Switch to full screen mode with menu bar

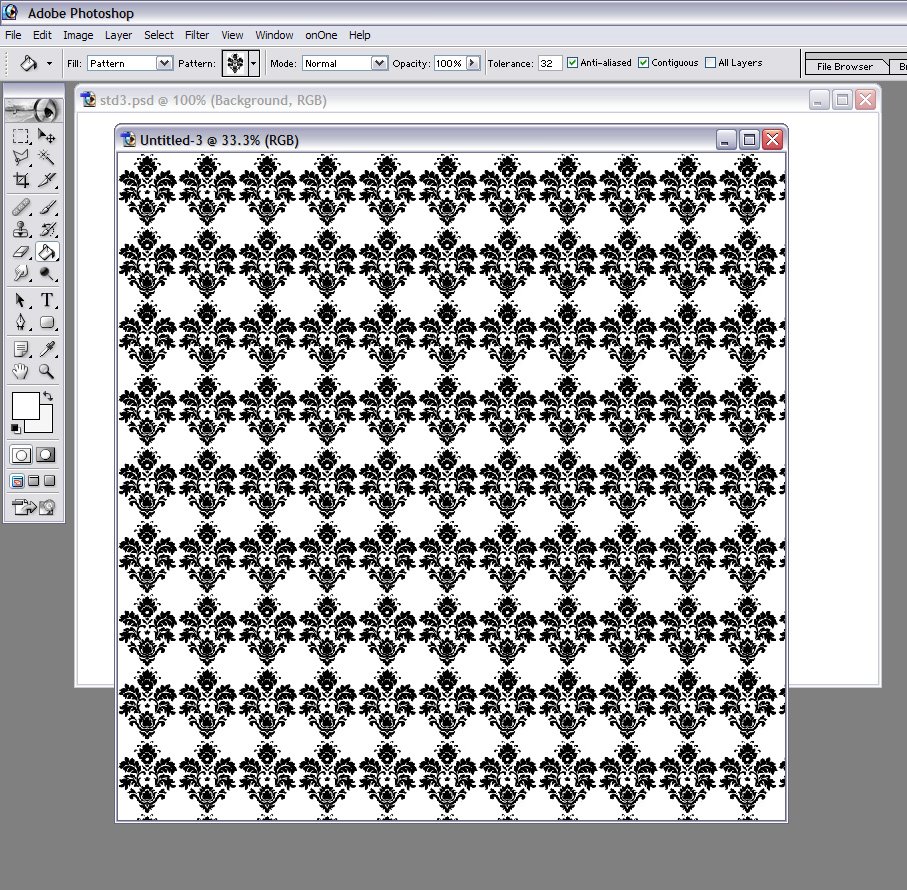point(34,481)
